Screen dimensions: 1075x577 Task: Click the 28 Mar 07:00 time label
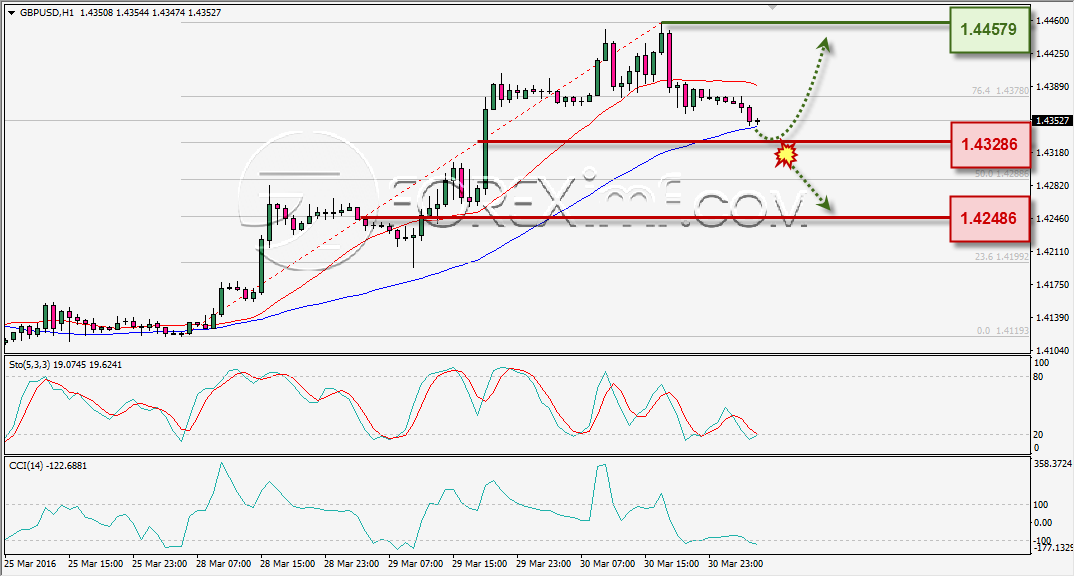pyautogui.click(x=224, y=564)
